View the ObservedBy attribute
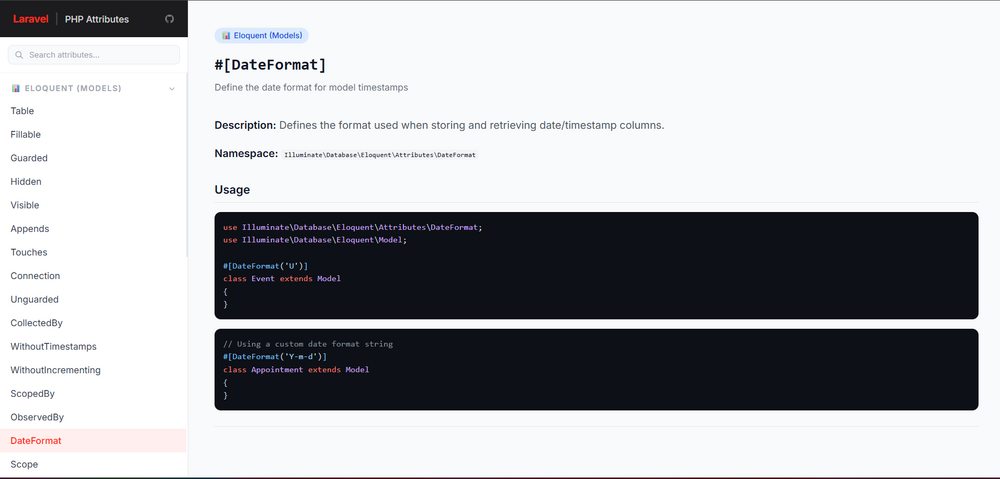The width and height of the screenshot is (1000, 479). (x=93, y=418)
